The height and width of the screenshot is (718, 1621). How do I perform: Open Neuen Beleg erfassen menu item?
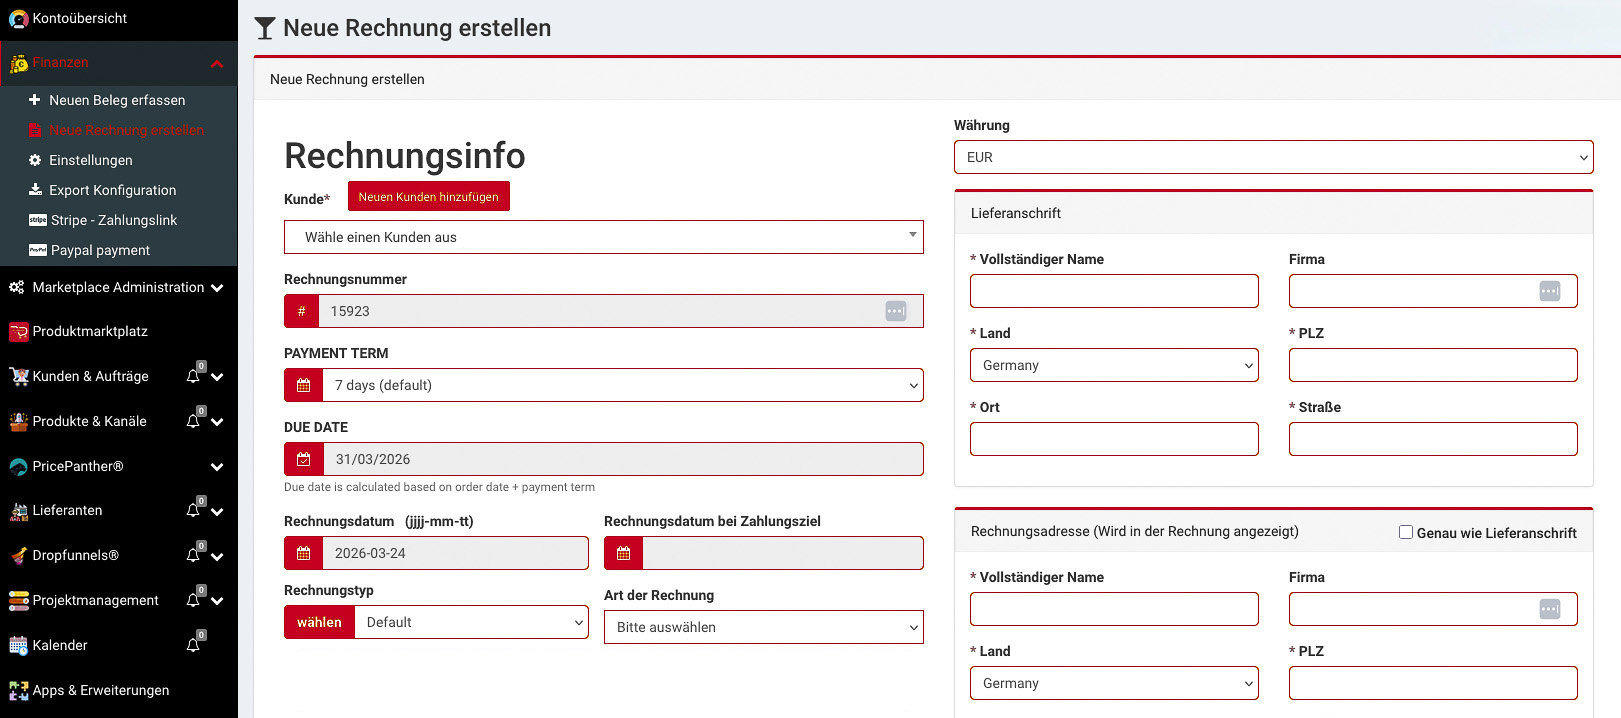click(x=117, y=100)
